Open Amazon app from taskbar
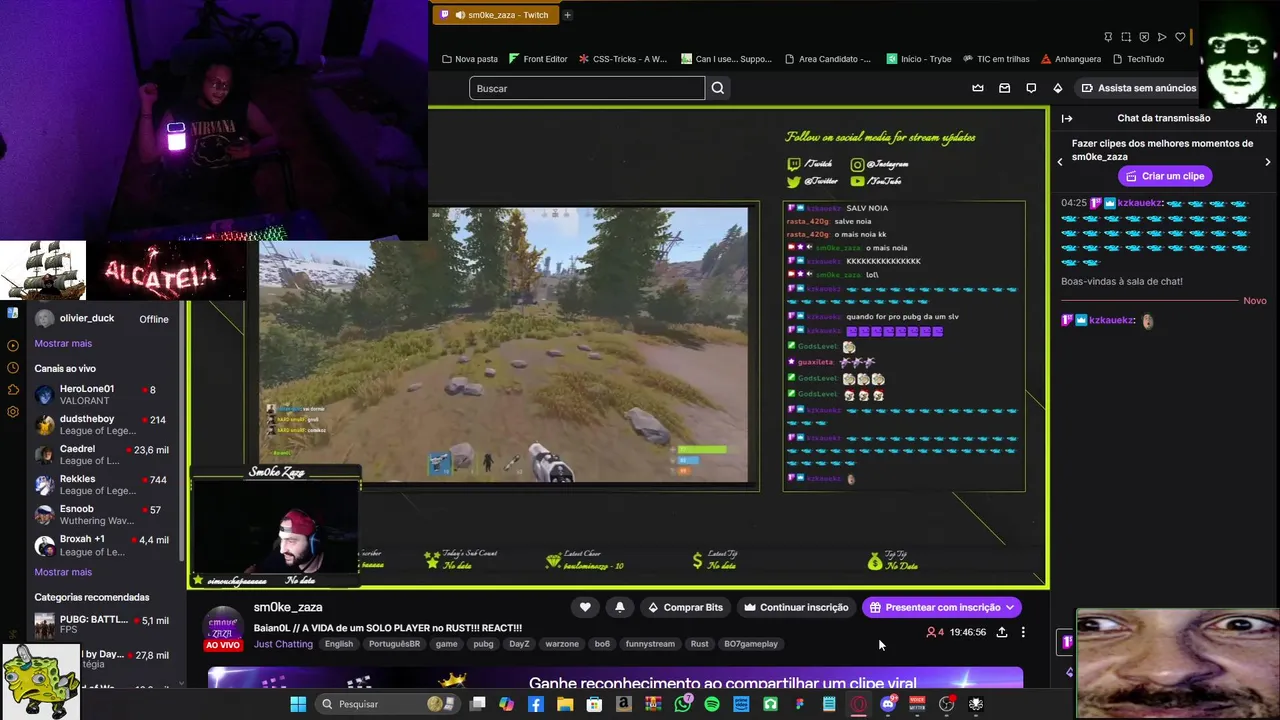Viewport: 1280px width, 720px height. (624, 704)
